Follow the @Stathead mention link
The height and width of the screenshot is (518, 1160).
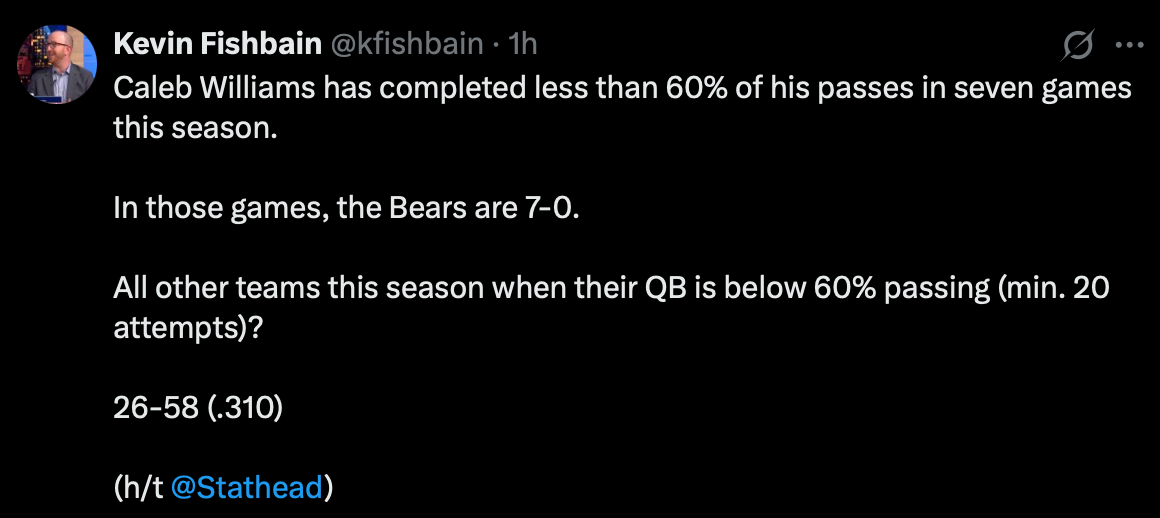point(247,487)
